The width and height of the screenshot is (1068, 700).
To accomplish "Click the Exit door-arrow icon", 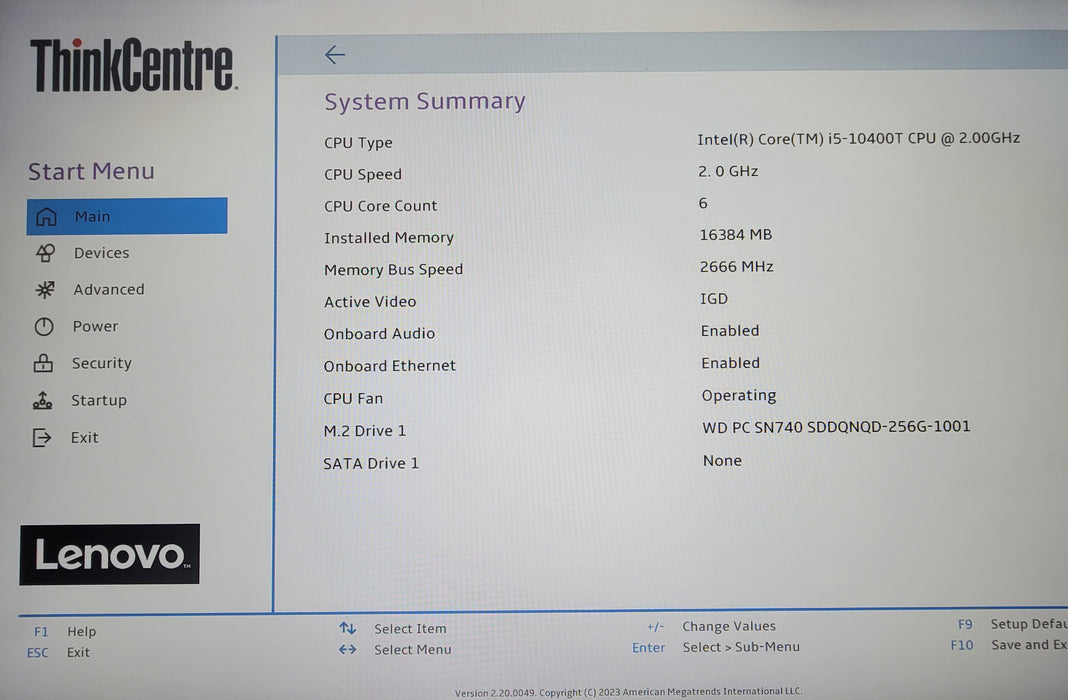I will [x=42, y=437].
